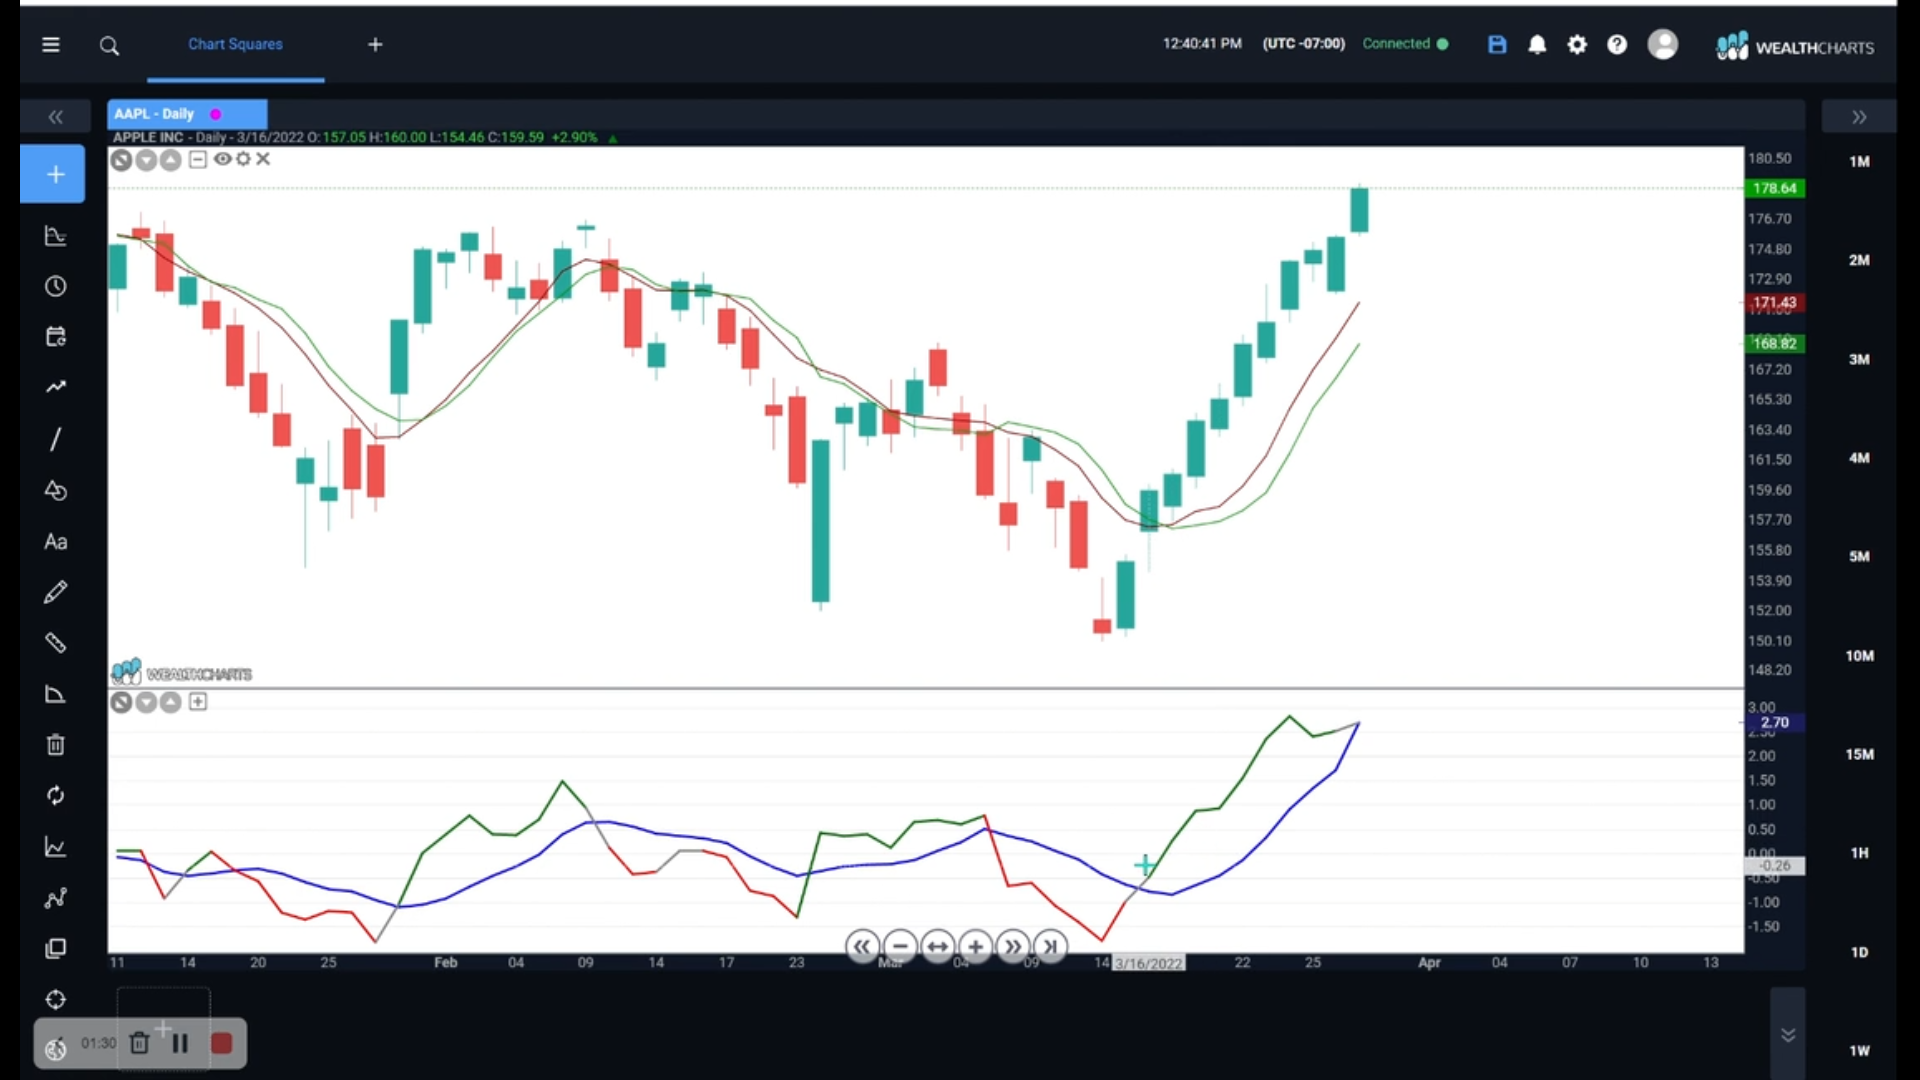The width and height of the screenshot is (1920, 1080).
Task: Click the WealthCharts logo at top right
Action: click(1795, 46)
